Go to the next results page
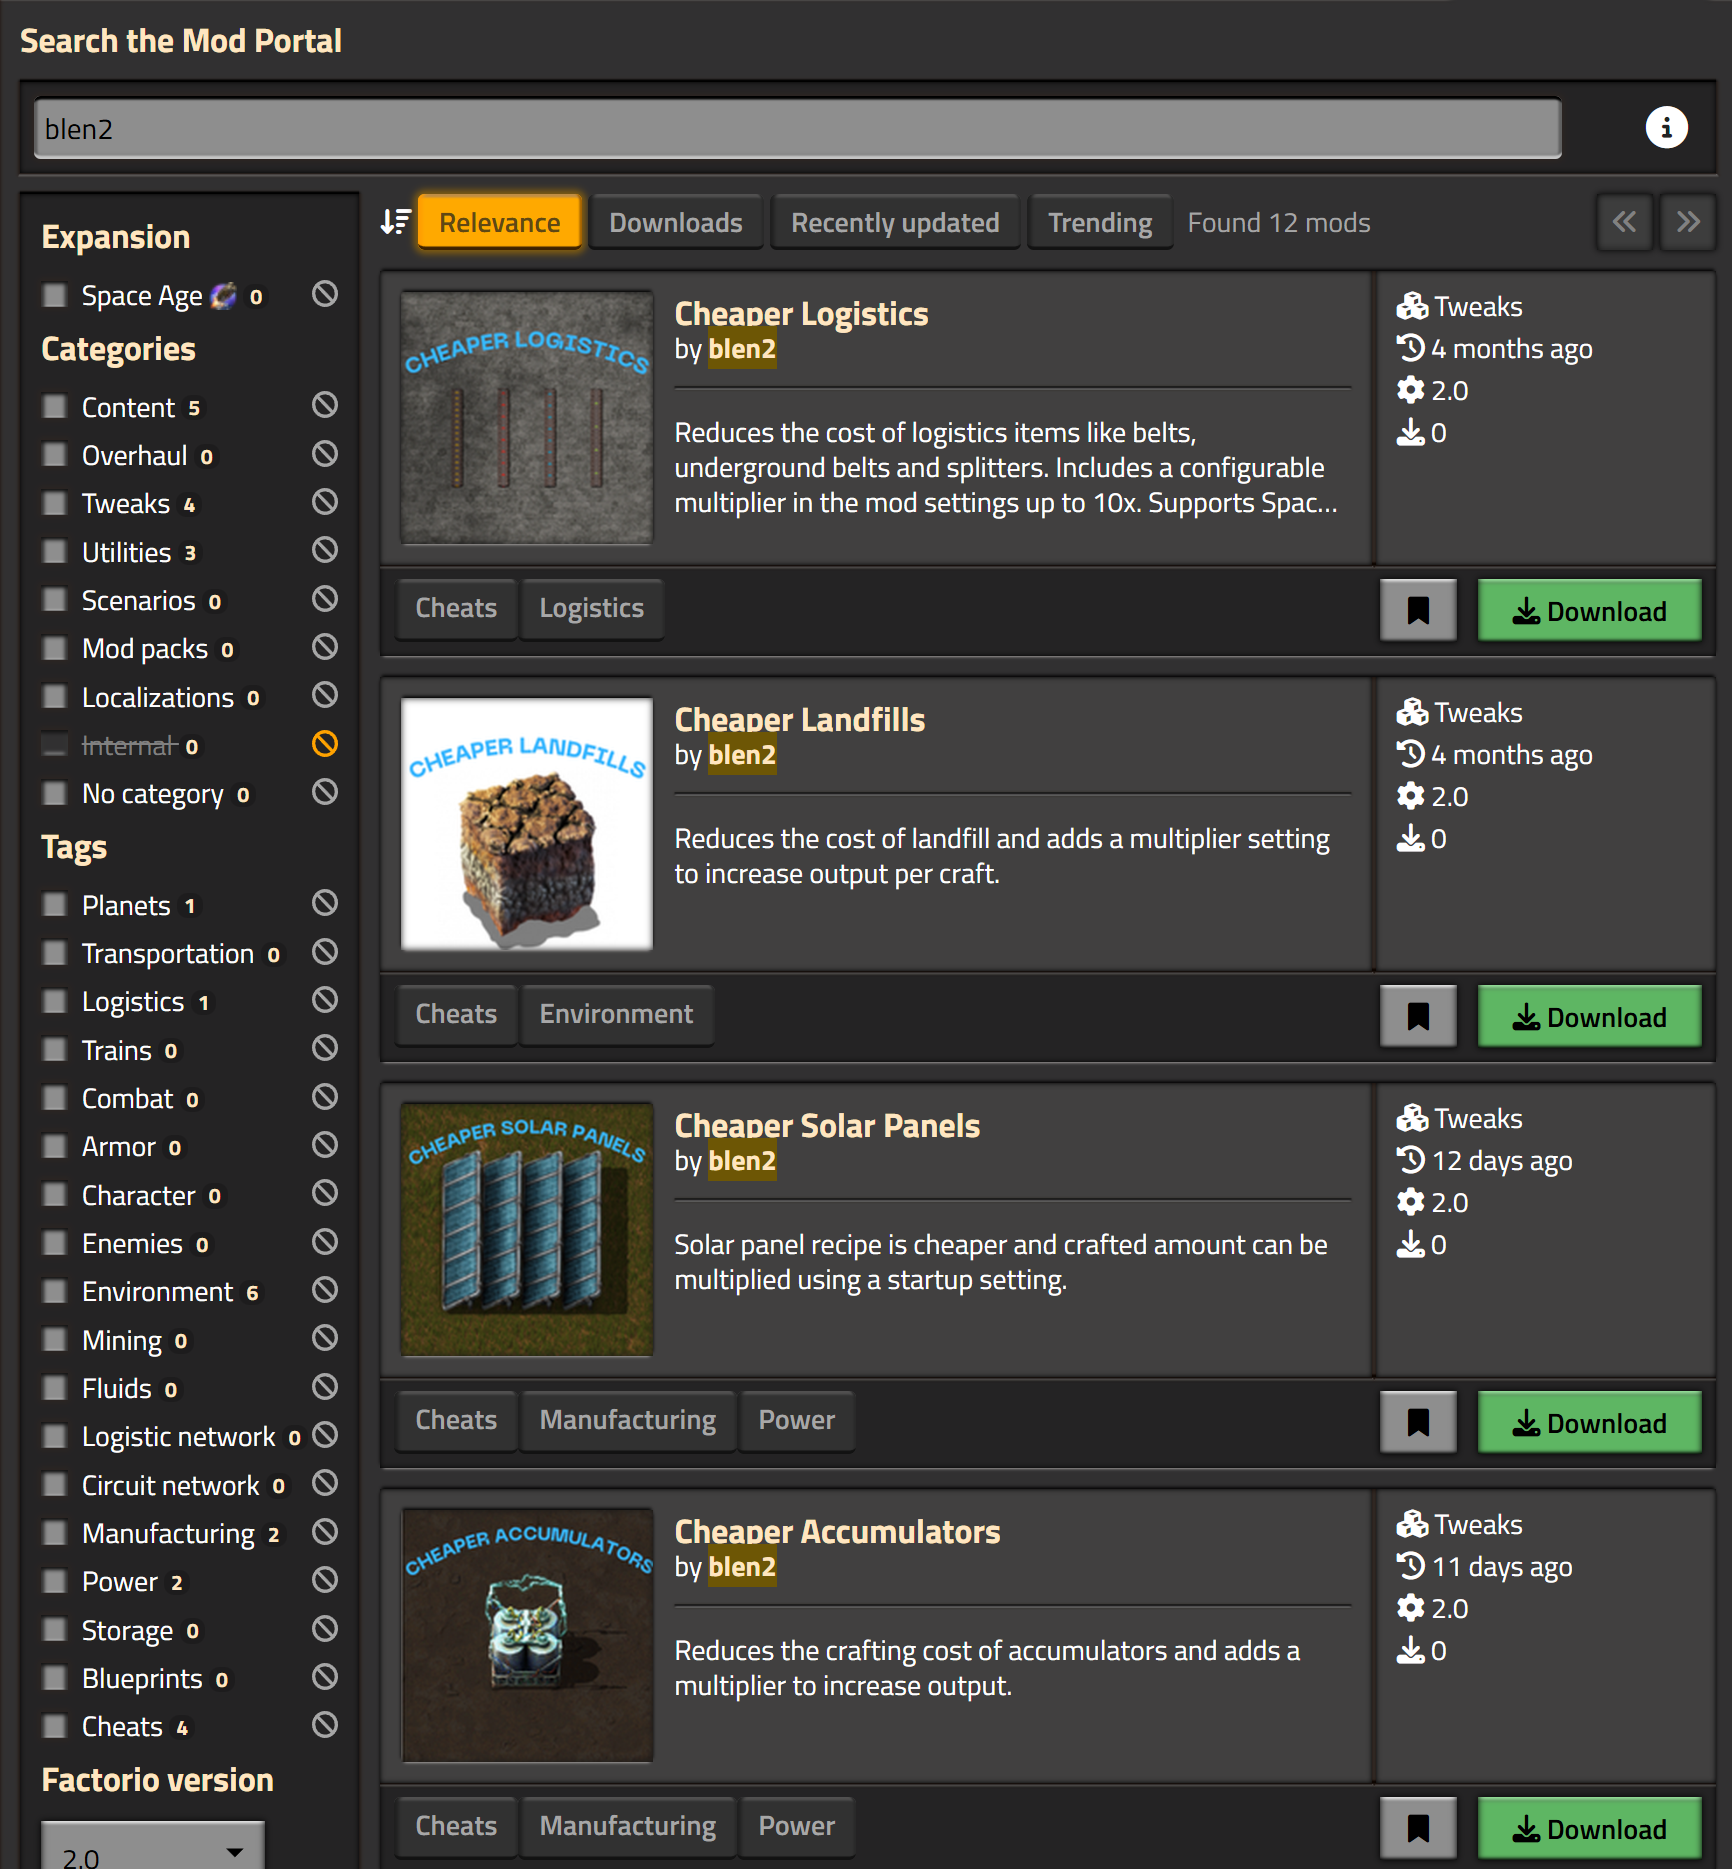This screenshot has height=1869, width=1732. tap(1688, 222)
